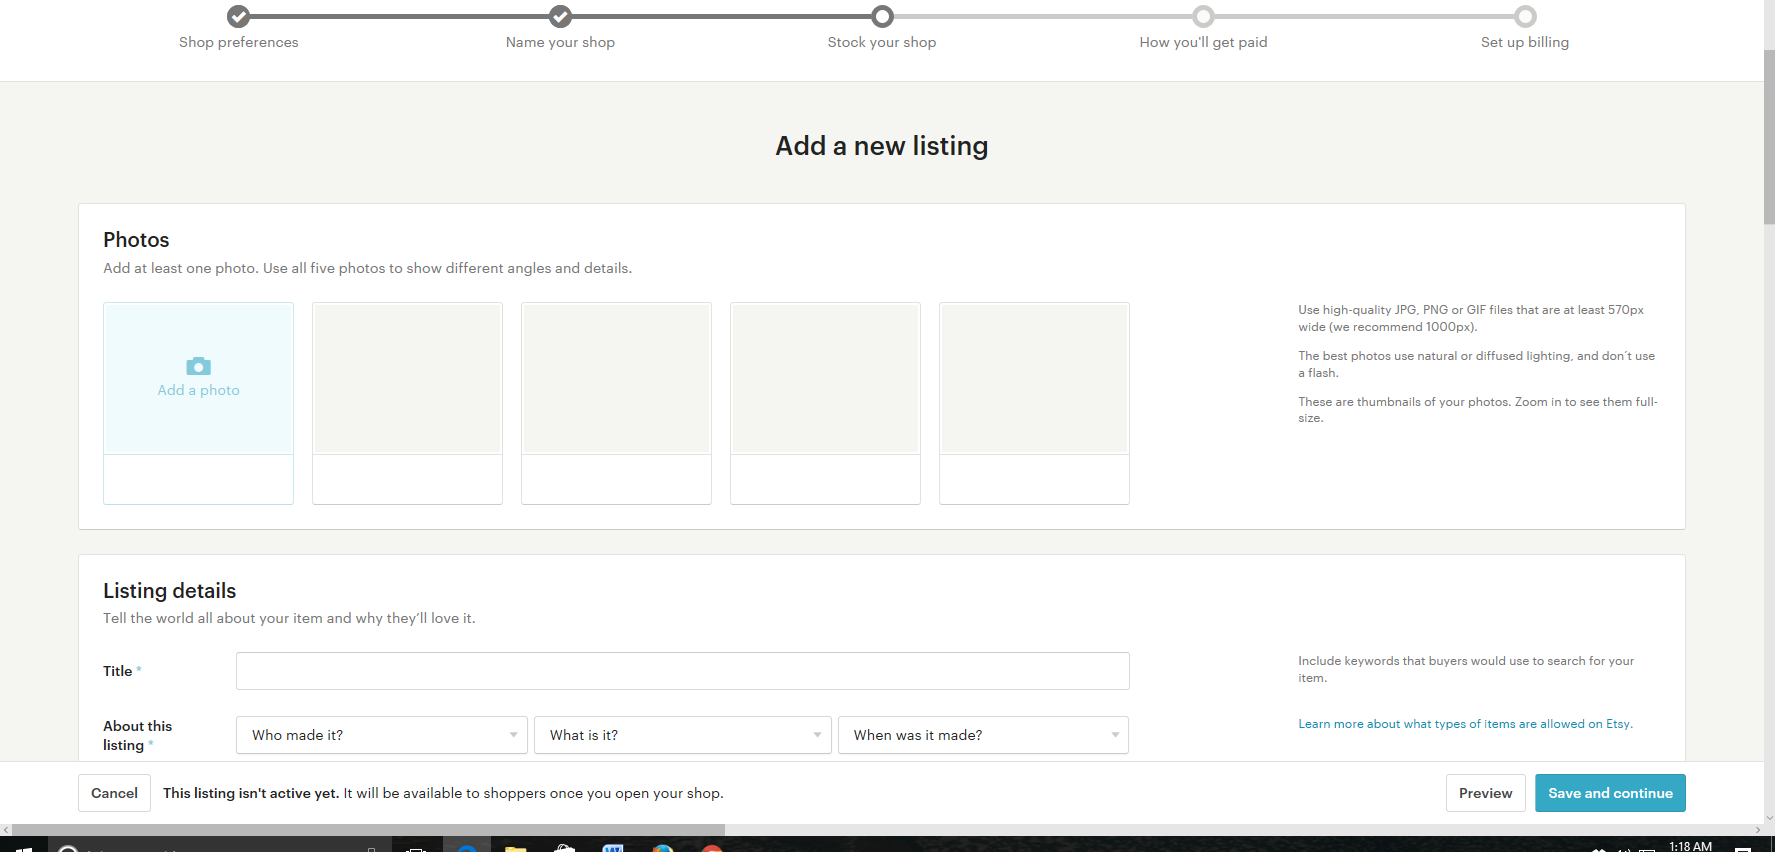Open the link about items allowed on Etsy
Image resolution: width=1775 pixels, height=852 pixels.
click(1465, 724)
